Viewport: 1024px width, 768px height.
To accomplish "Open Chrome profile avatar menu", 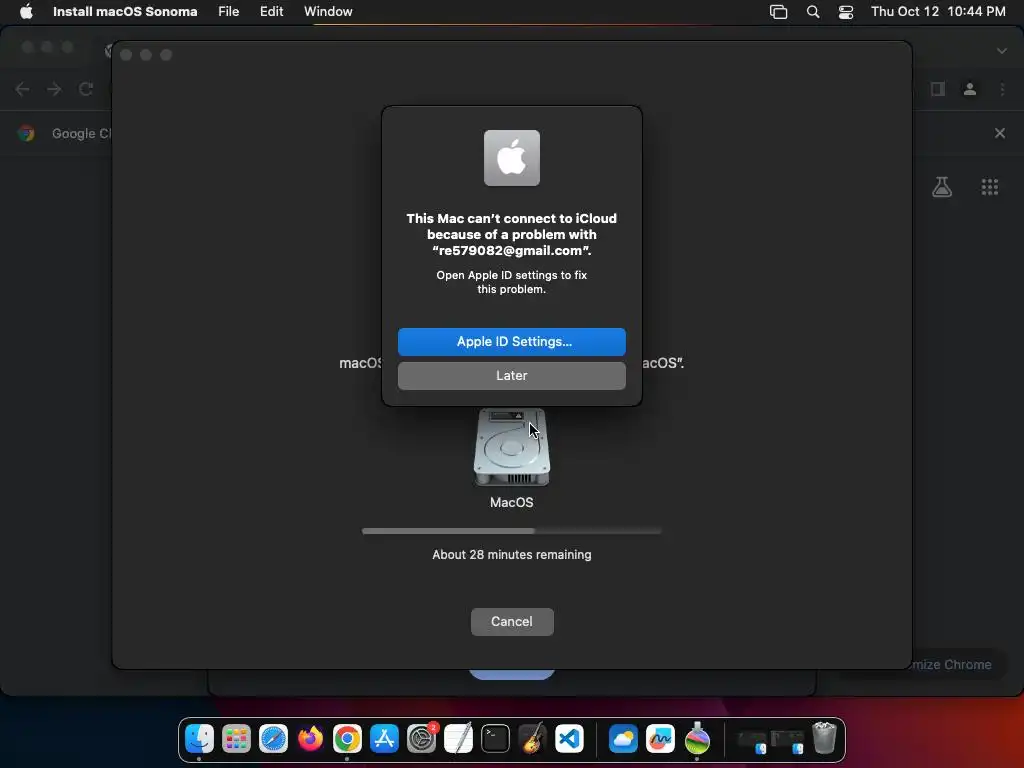I will point(970,89).
